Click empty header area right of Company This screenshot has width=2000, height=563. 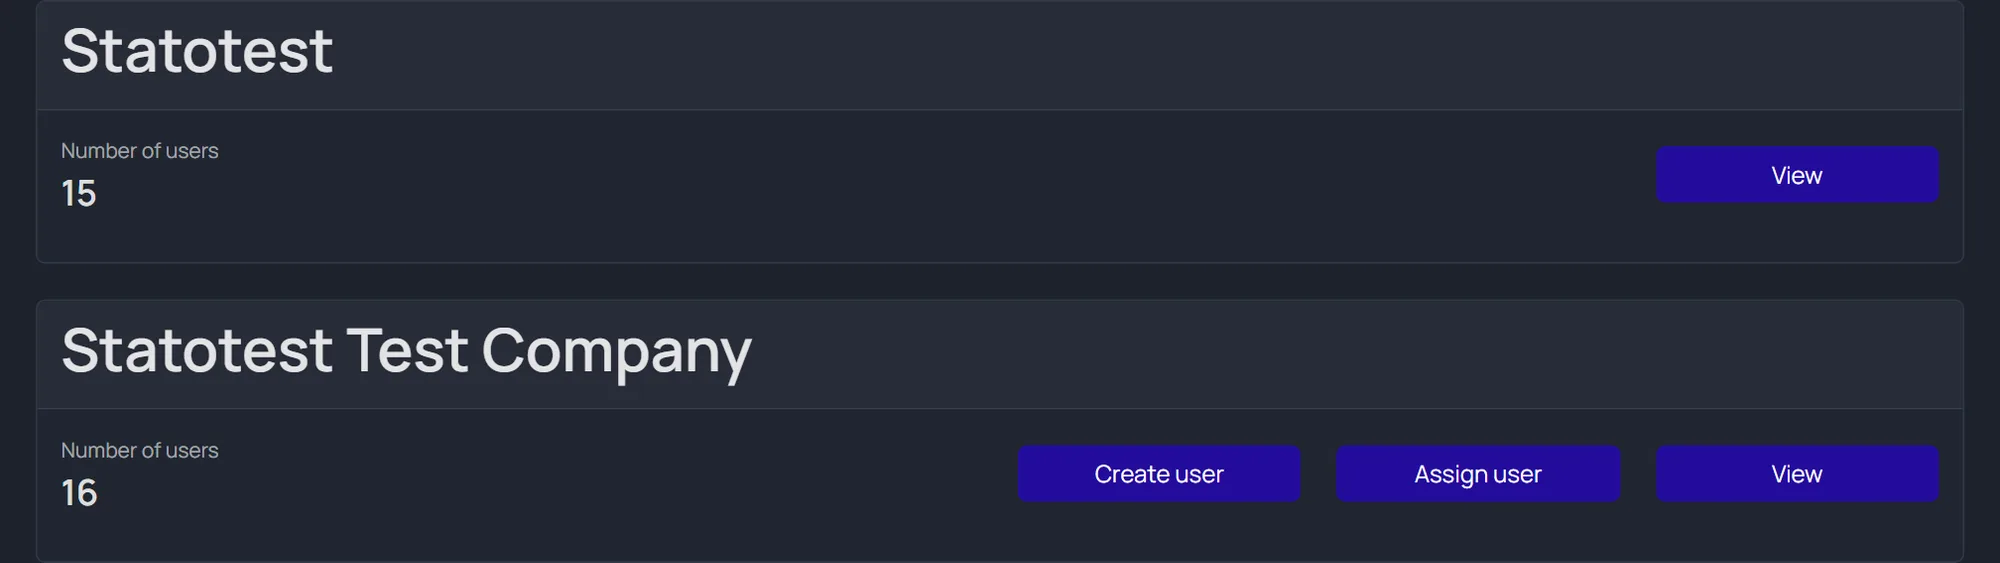[1350, 354]
